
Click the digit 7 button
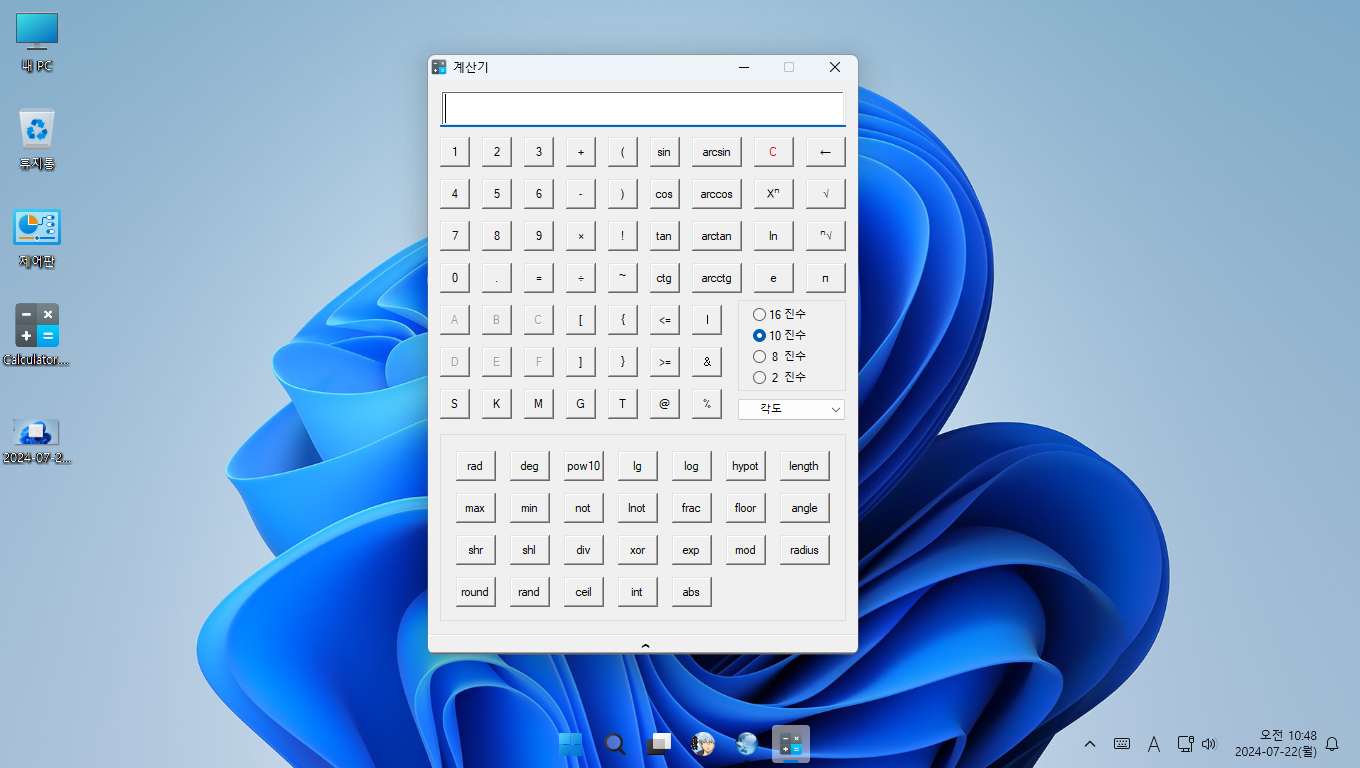tap(454, 236)
